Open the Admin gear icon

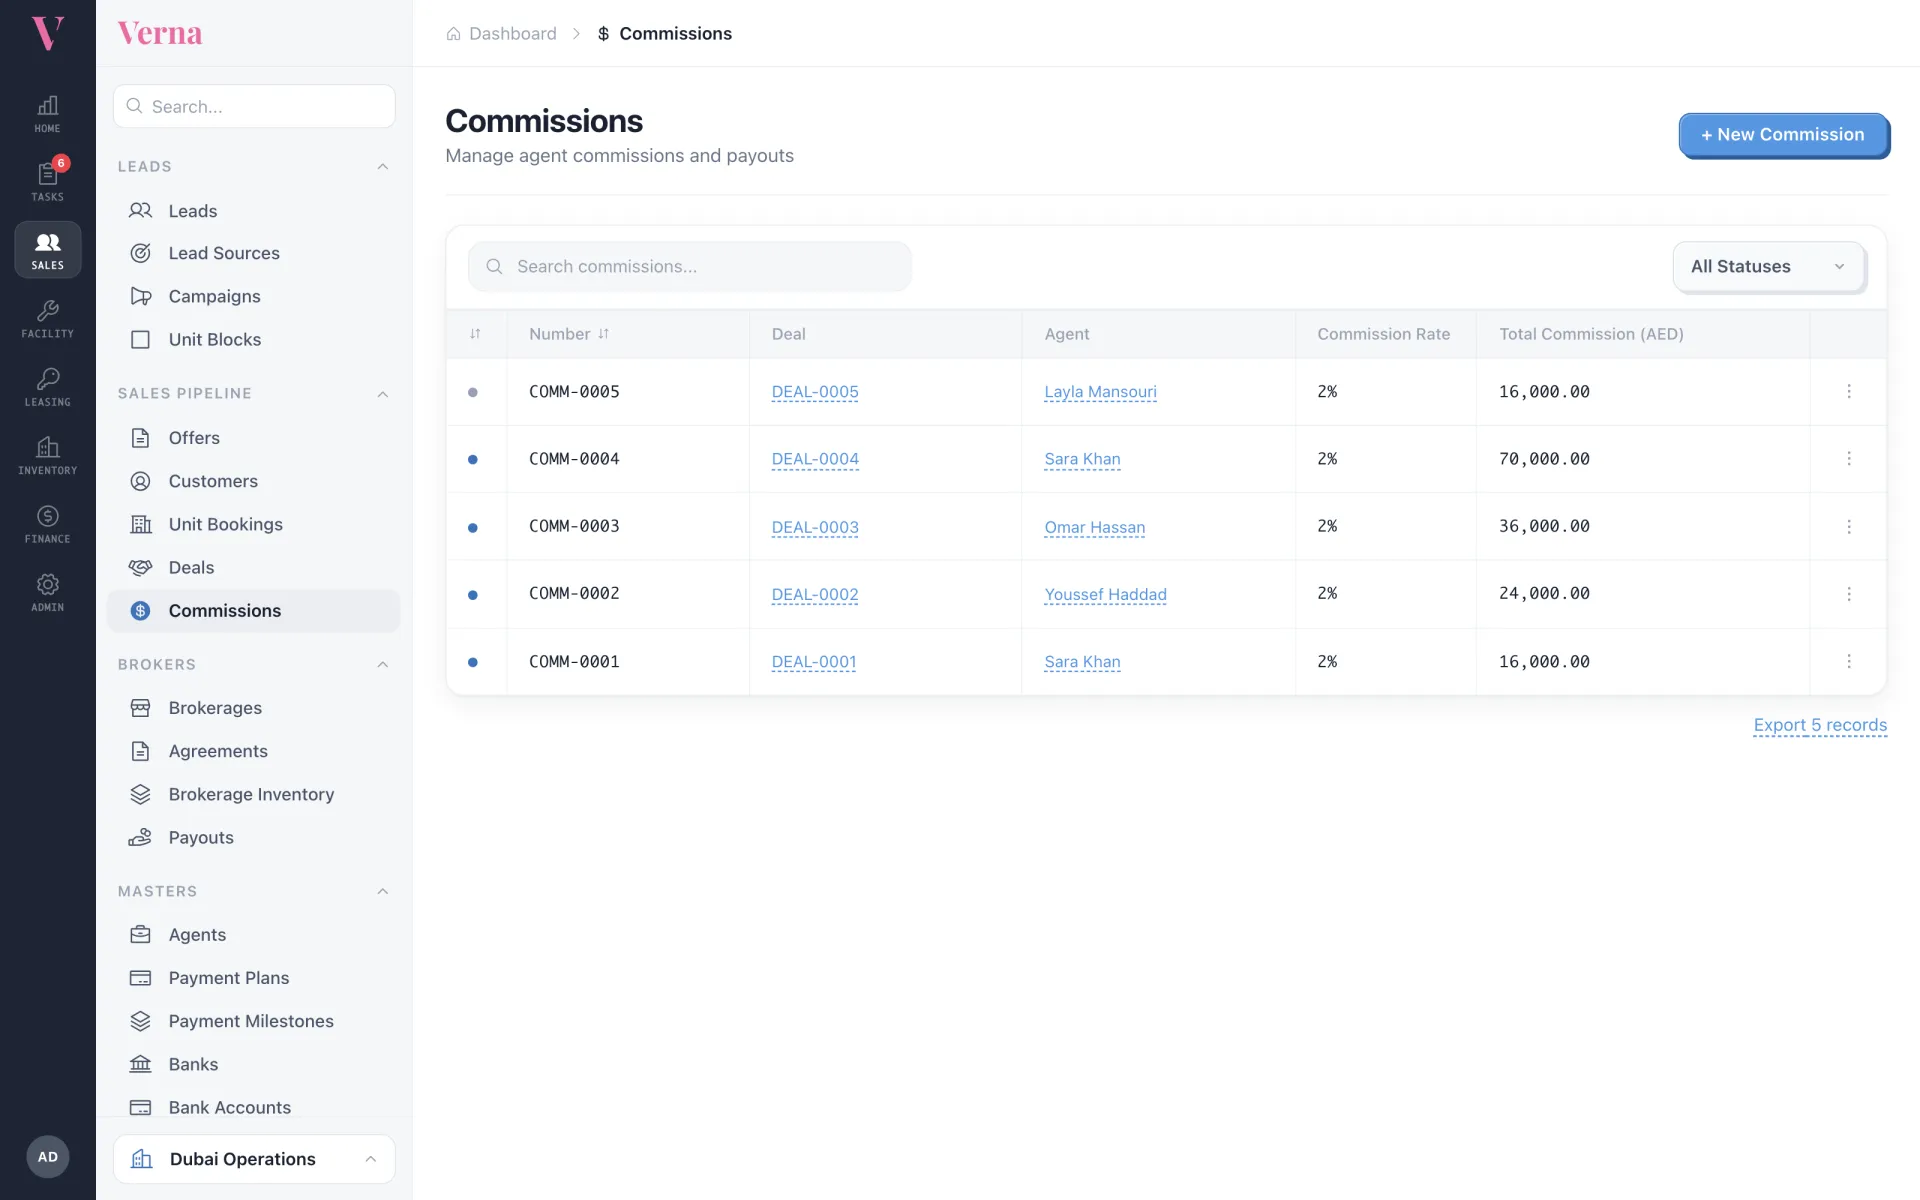click(x=47, y=592)
